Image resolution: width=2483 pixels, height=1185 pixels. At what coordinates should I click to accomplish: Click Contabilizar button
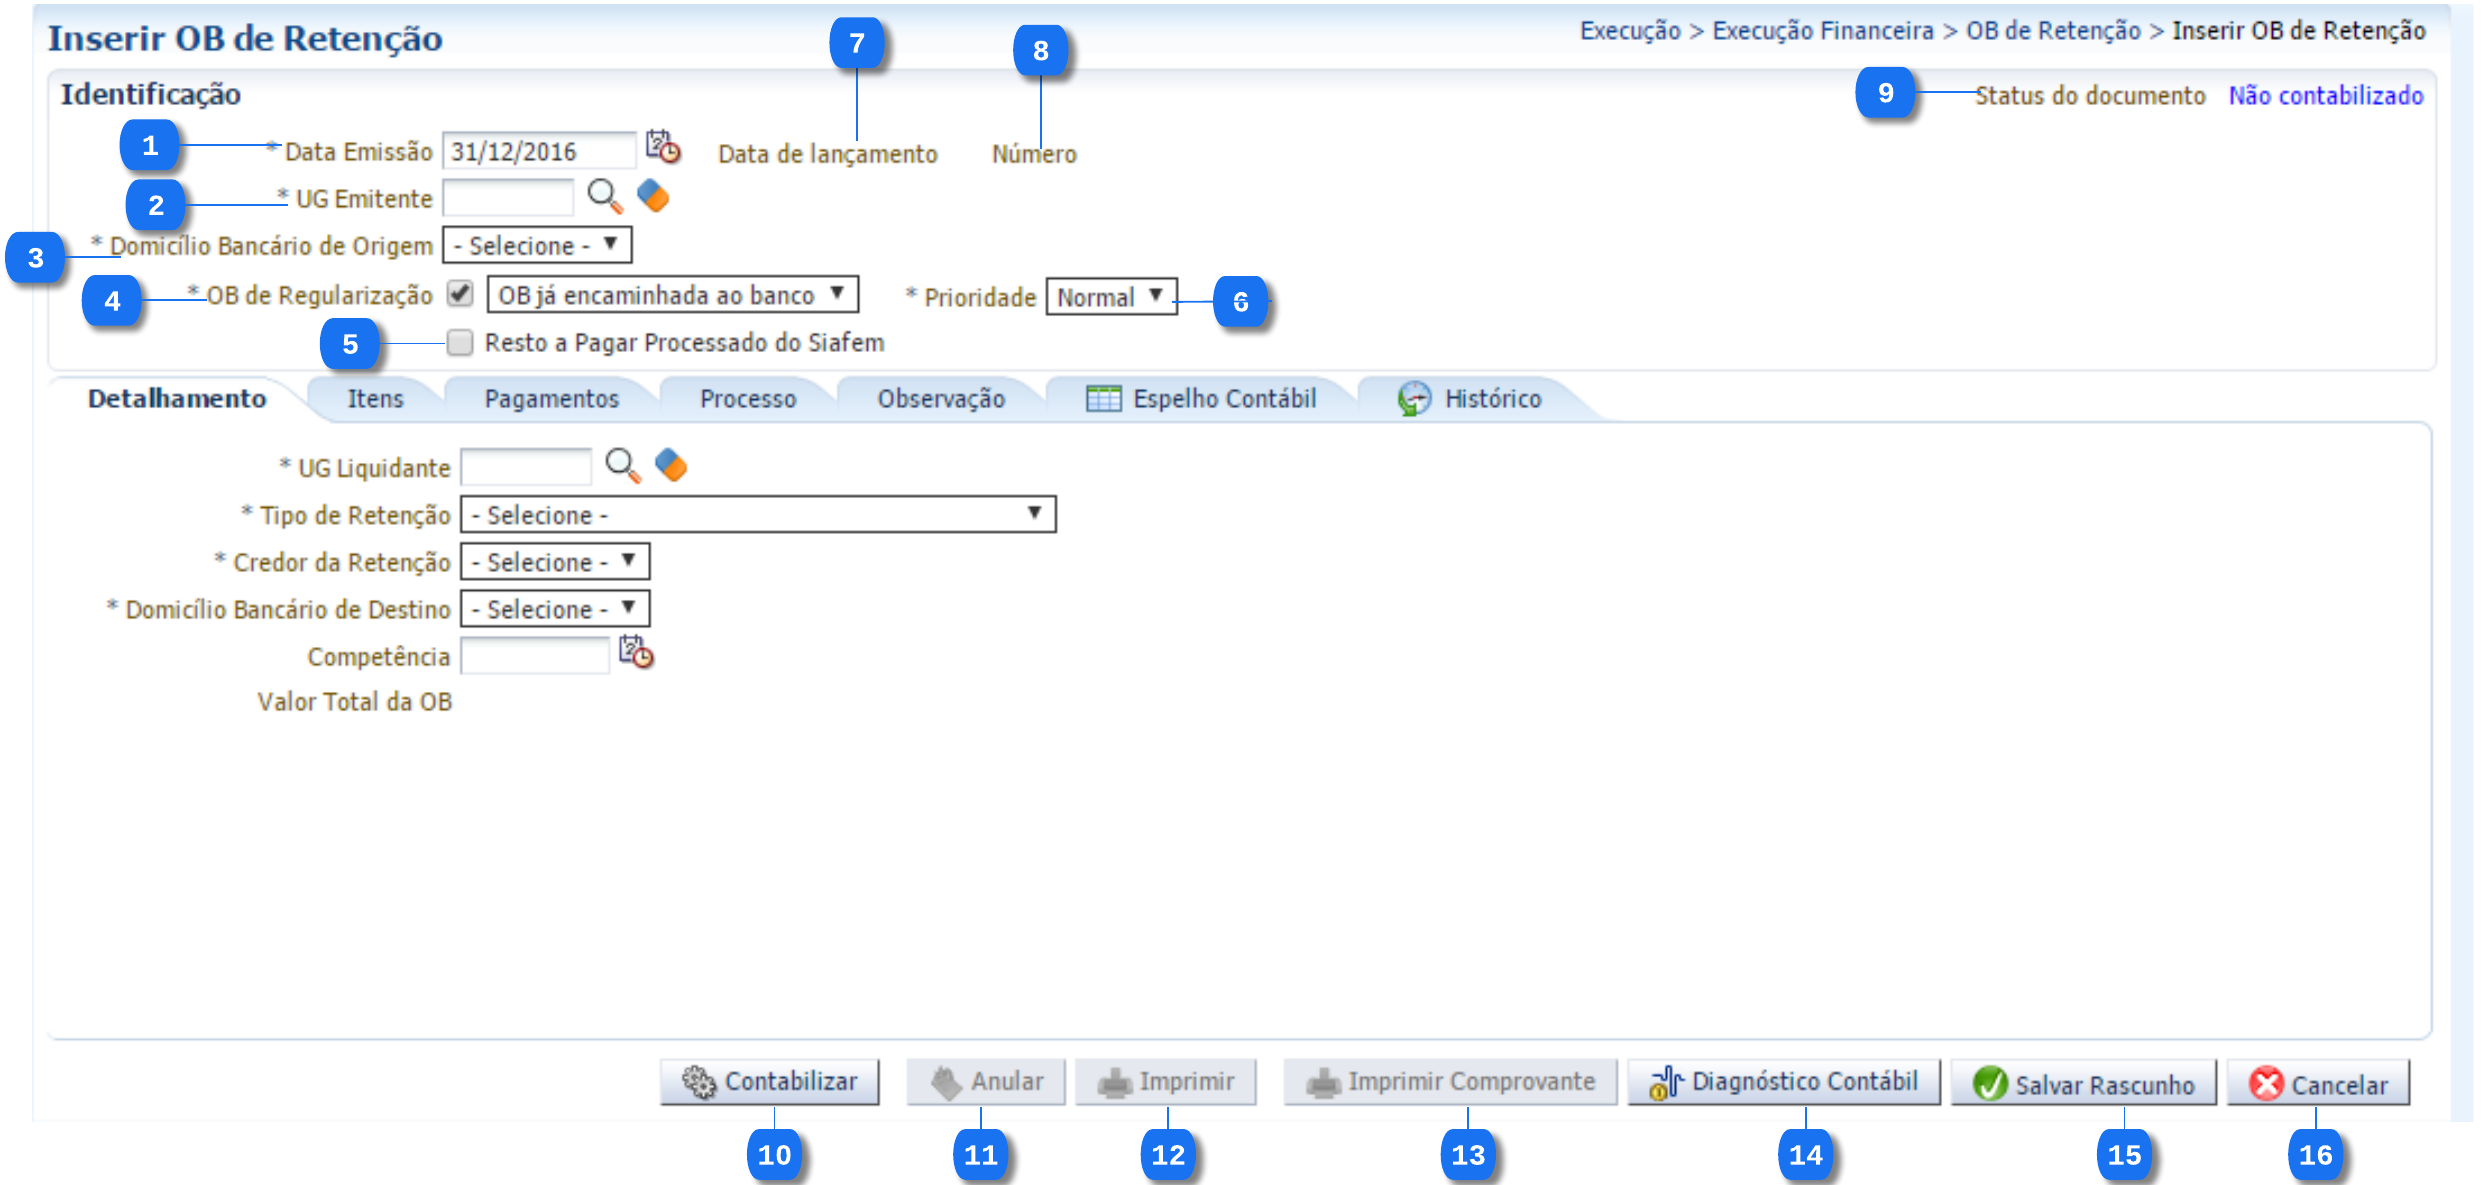(770, 1082)
